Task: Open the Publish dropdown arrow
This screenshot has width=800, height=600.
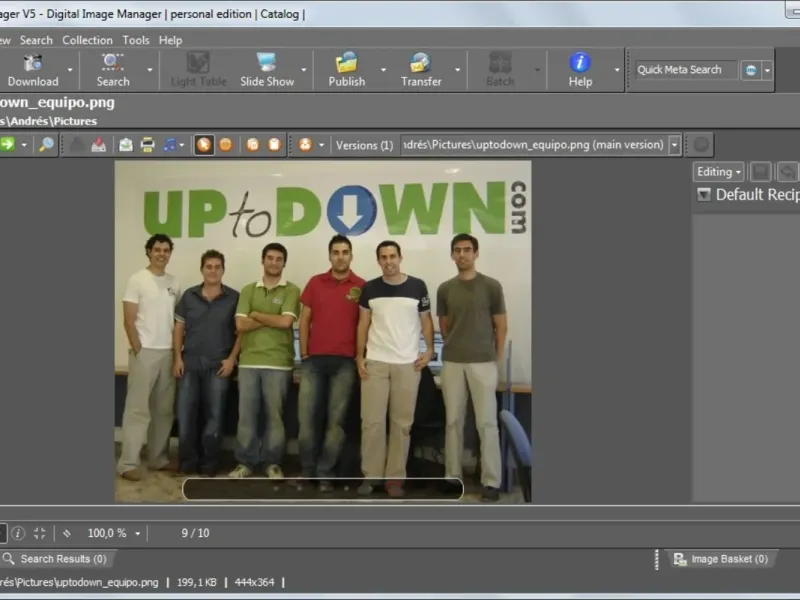Action: [x=383, y=70]
